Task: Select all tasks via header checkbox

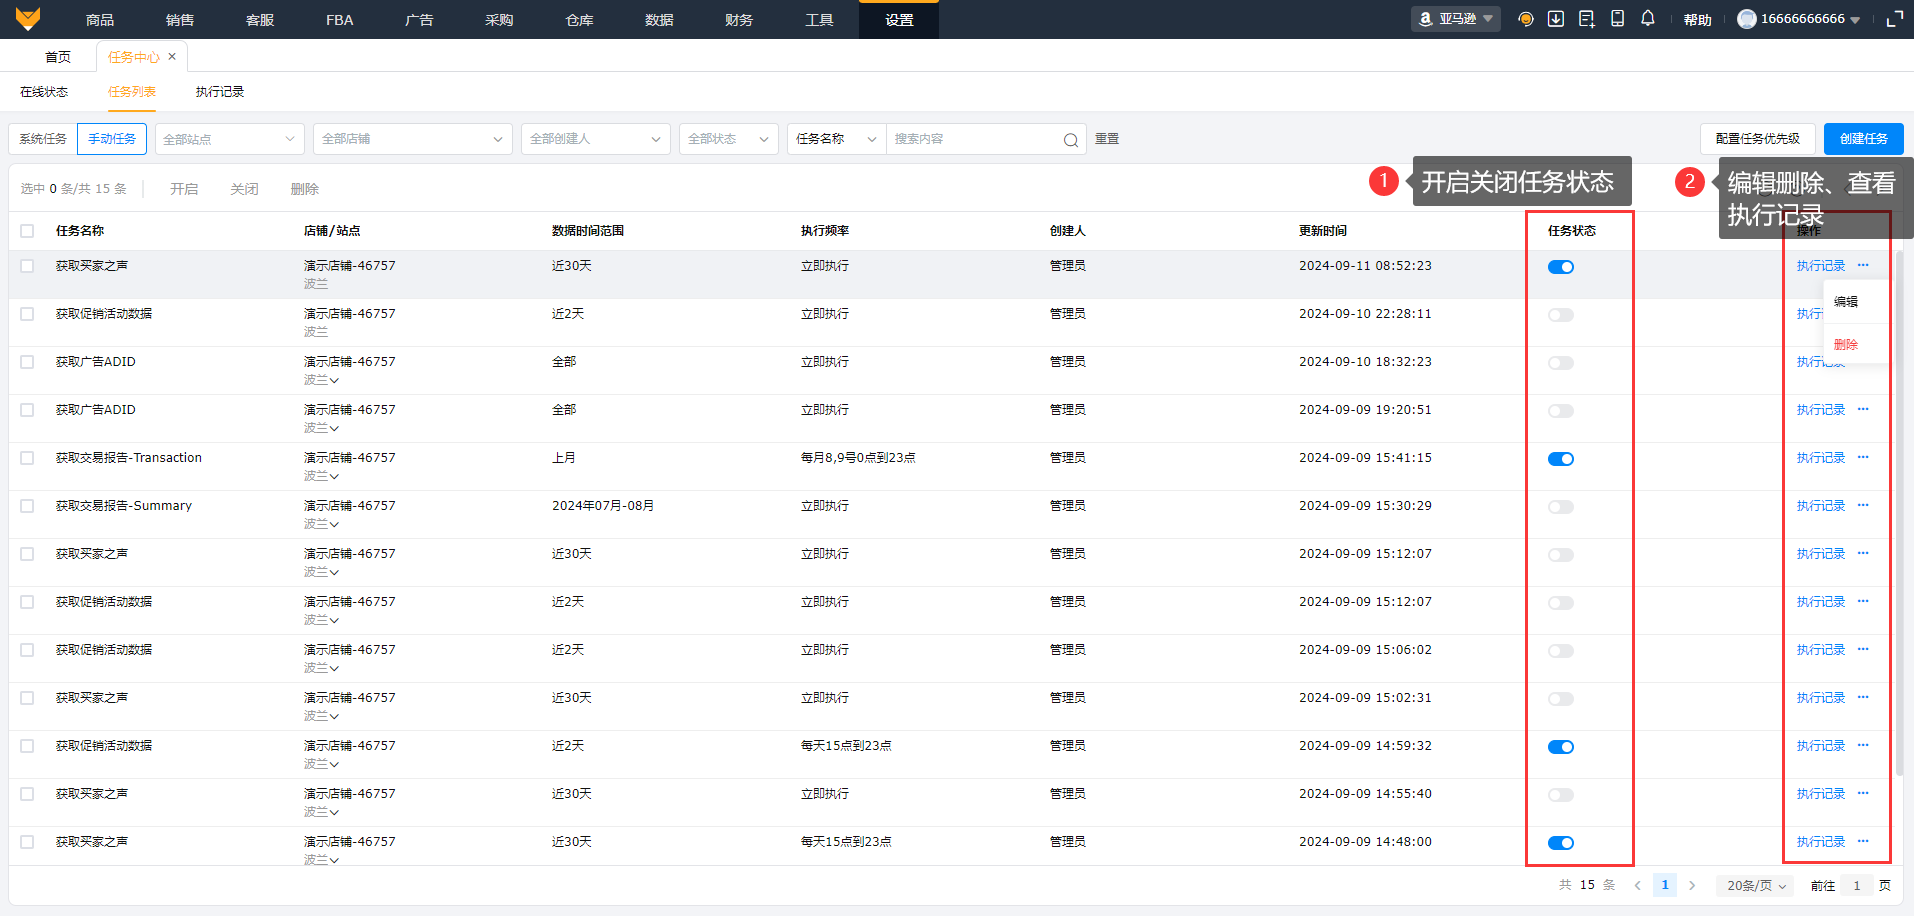Action: tap(27, 231)
